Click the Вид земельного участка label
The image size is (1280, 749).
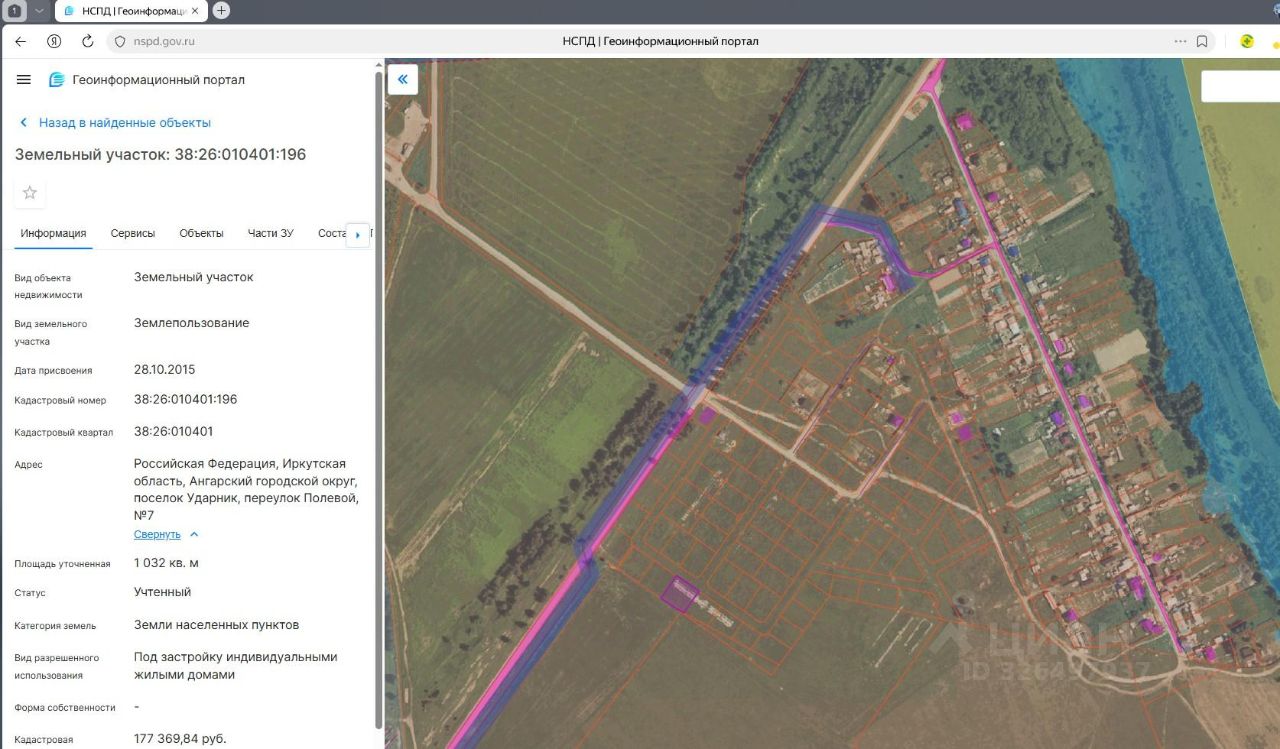pos(51,332)
